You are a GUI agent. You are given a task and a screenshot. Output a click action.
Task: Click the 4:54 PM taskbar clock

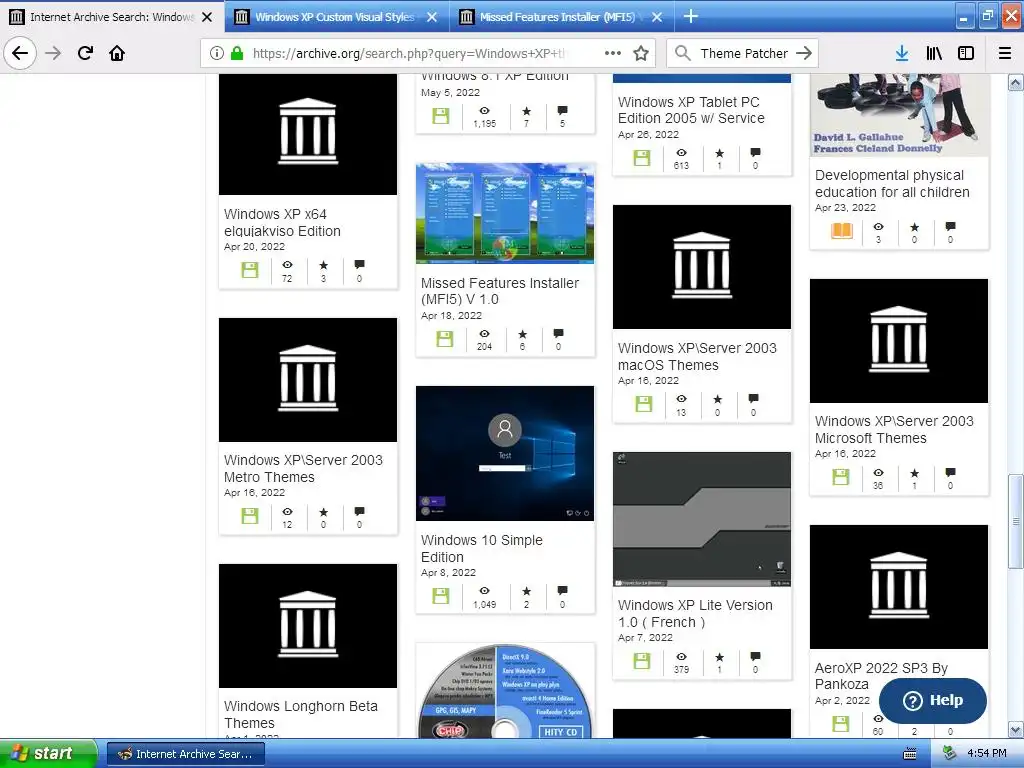[x=987, y=754]
